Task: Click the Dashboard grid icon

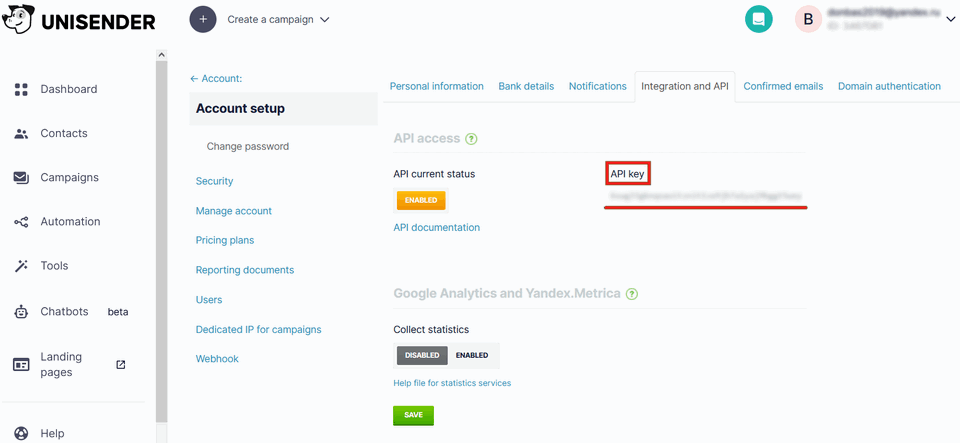Action: (x=21, y=89)
